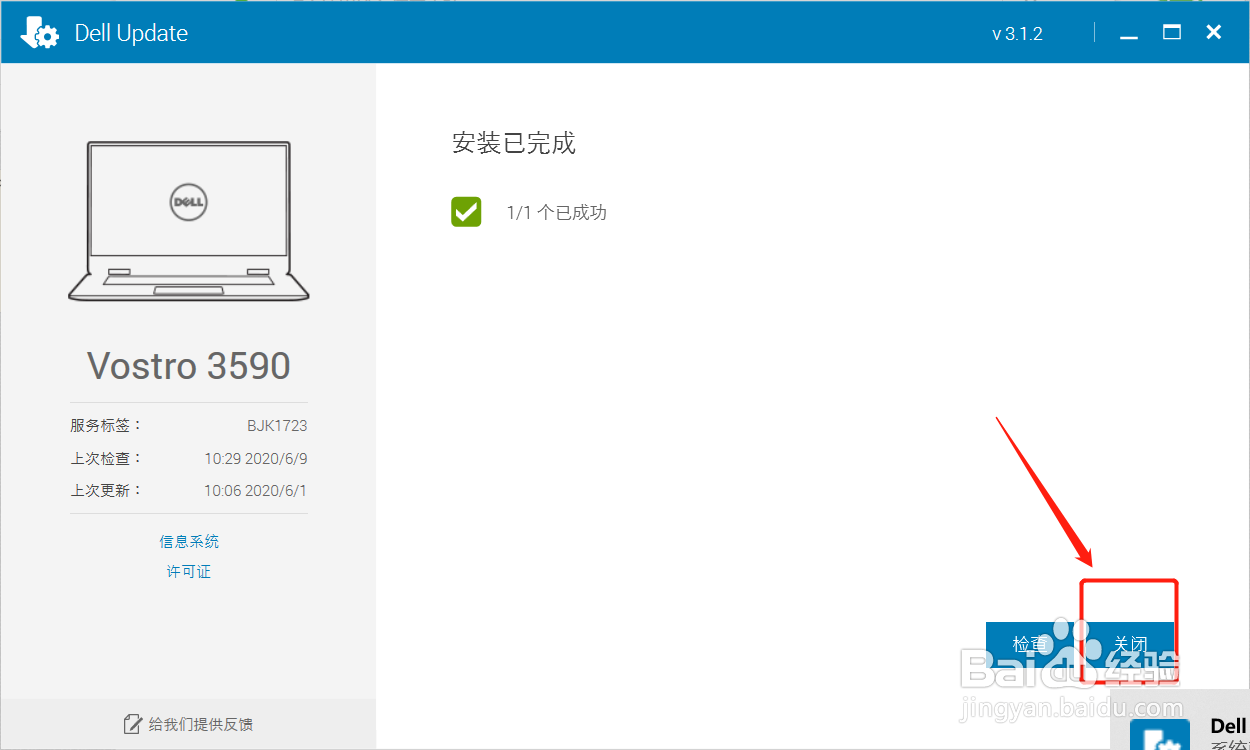Select last check time 10:29 2020/6/9

point(256,458)
